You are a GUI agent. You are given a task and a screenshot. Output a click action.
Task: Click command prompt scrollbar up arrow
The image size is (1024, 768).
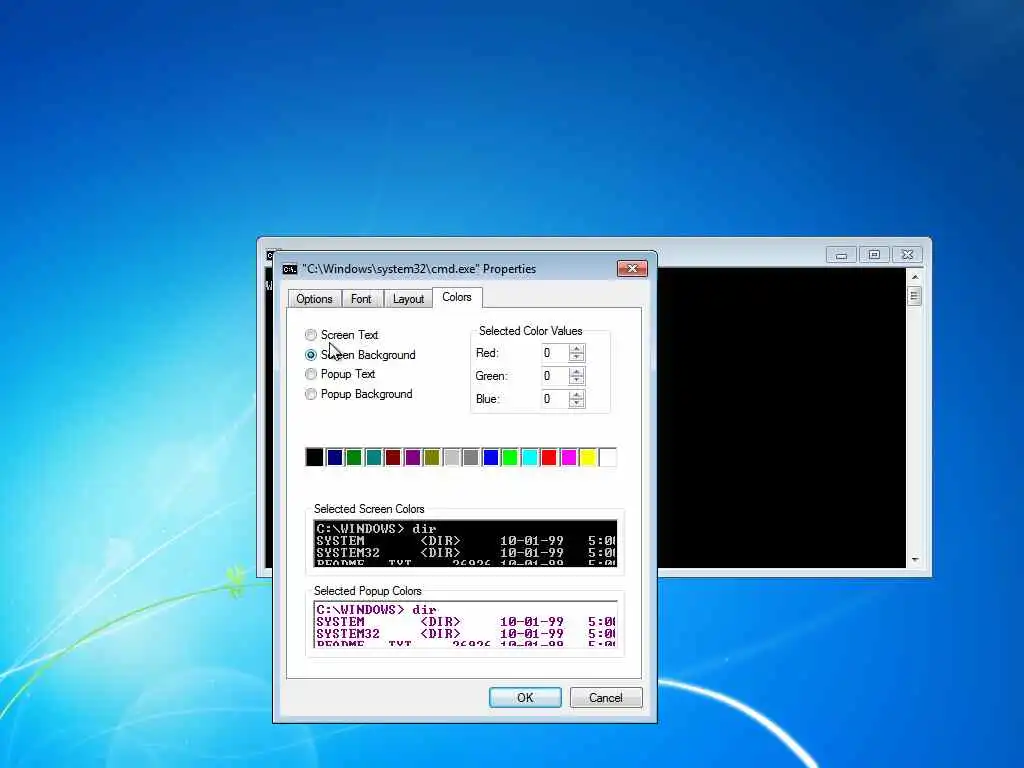pyautogui.click(x=915, y=277)
